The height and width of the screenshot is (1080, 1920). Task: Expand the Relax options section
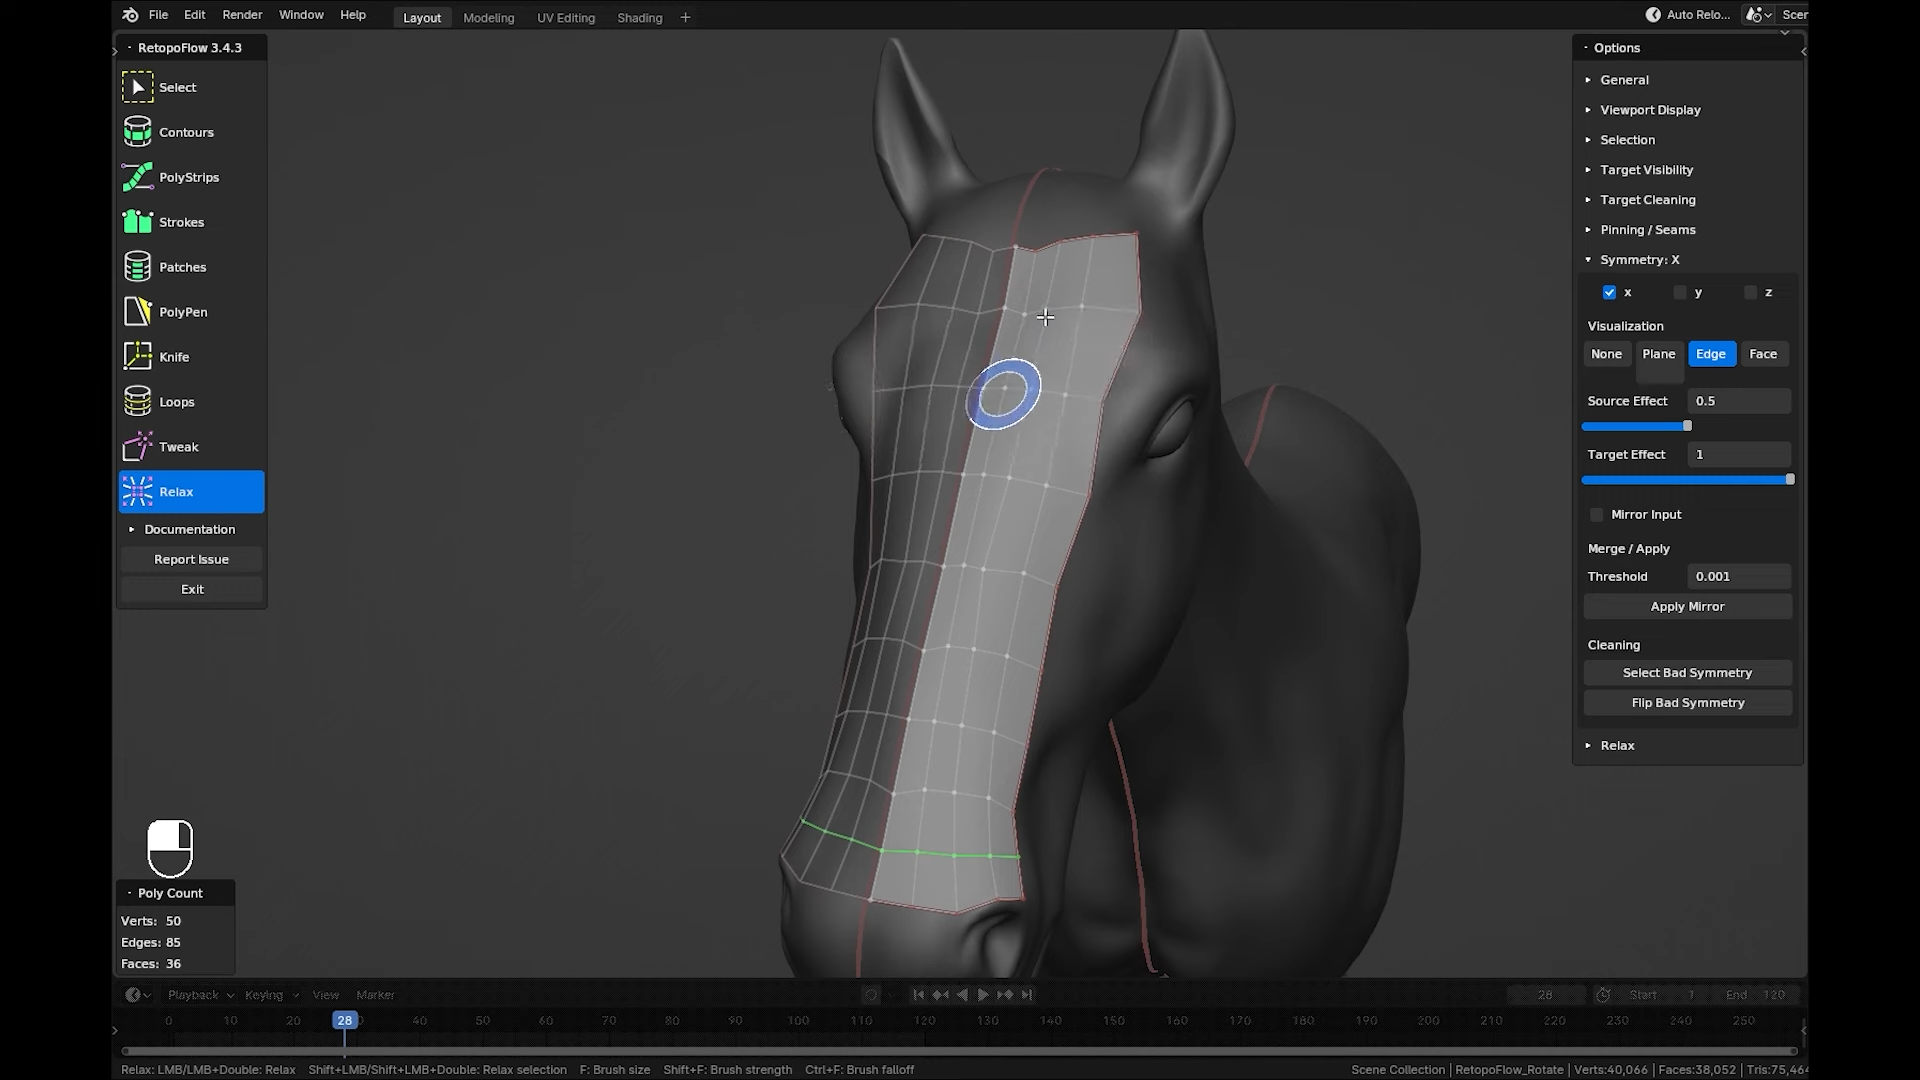tap(1617, 745)
